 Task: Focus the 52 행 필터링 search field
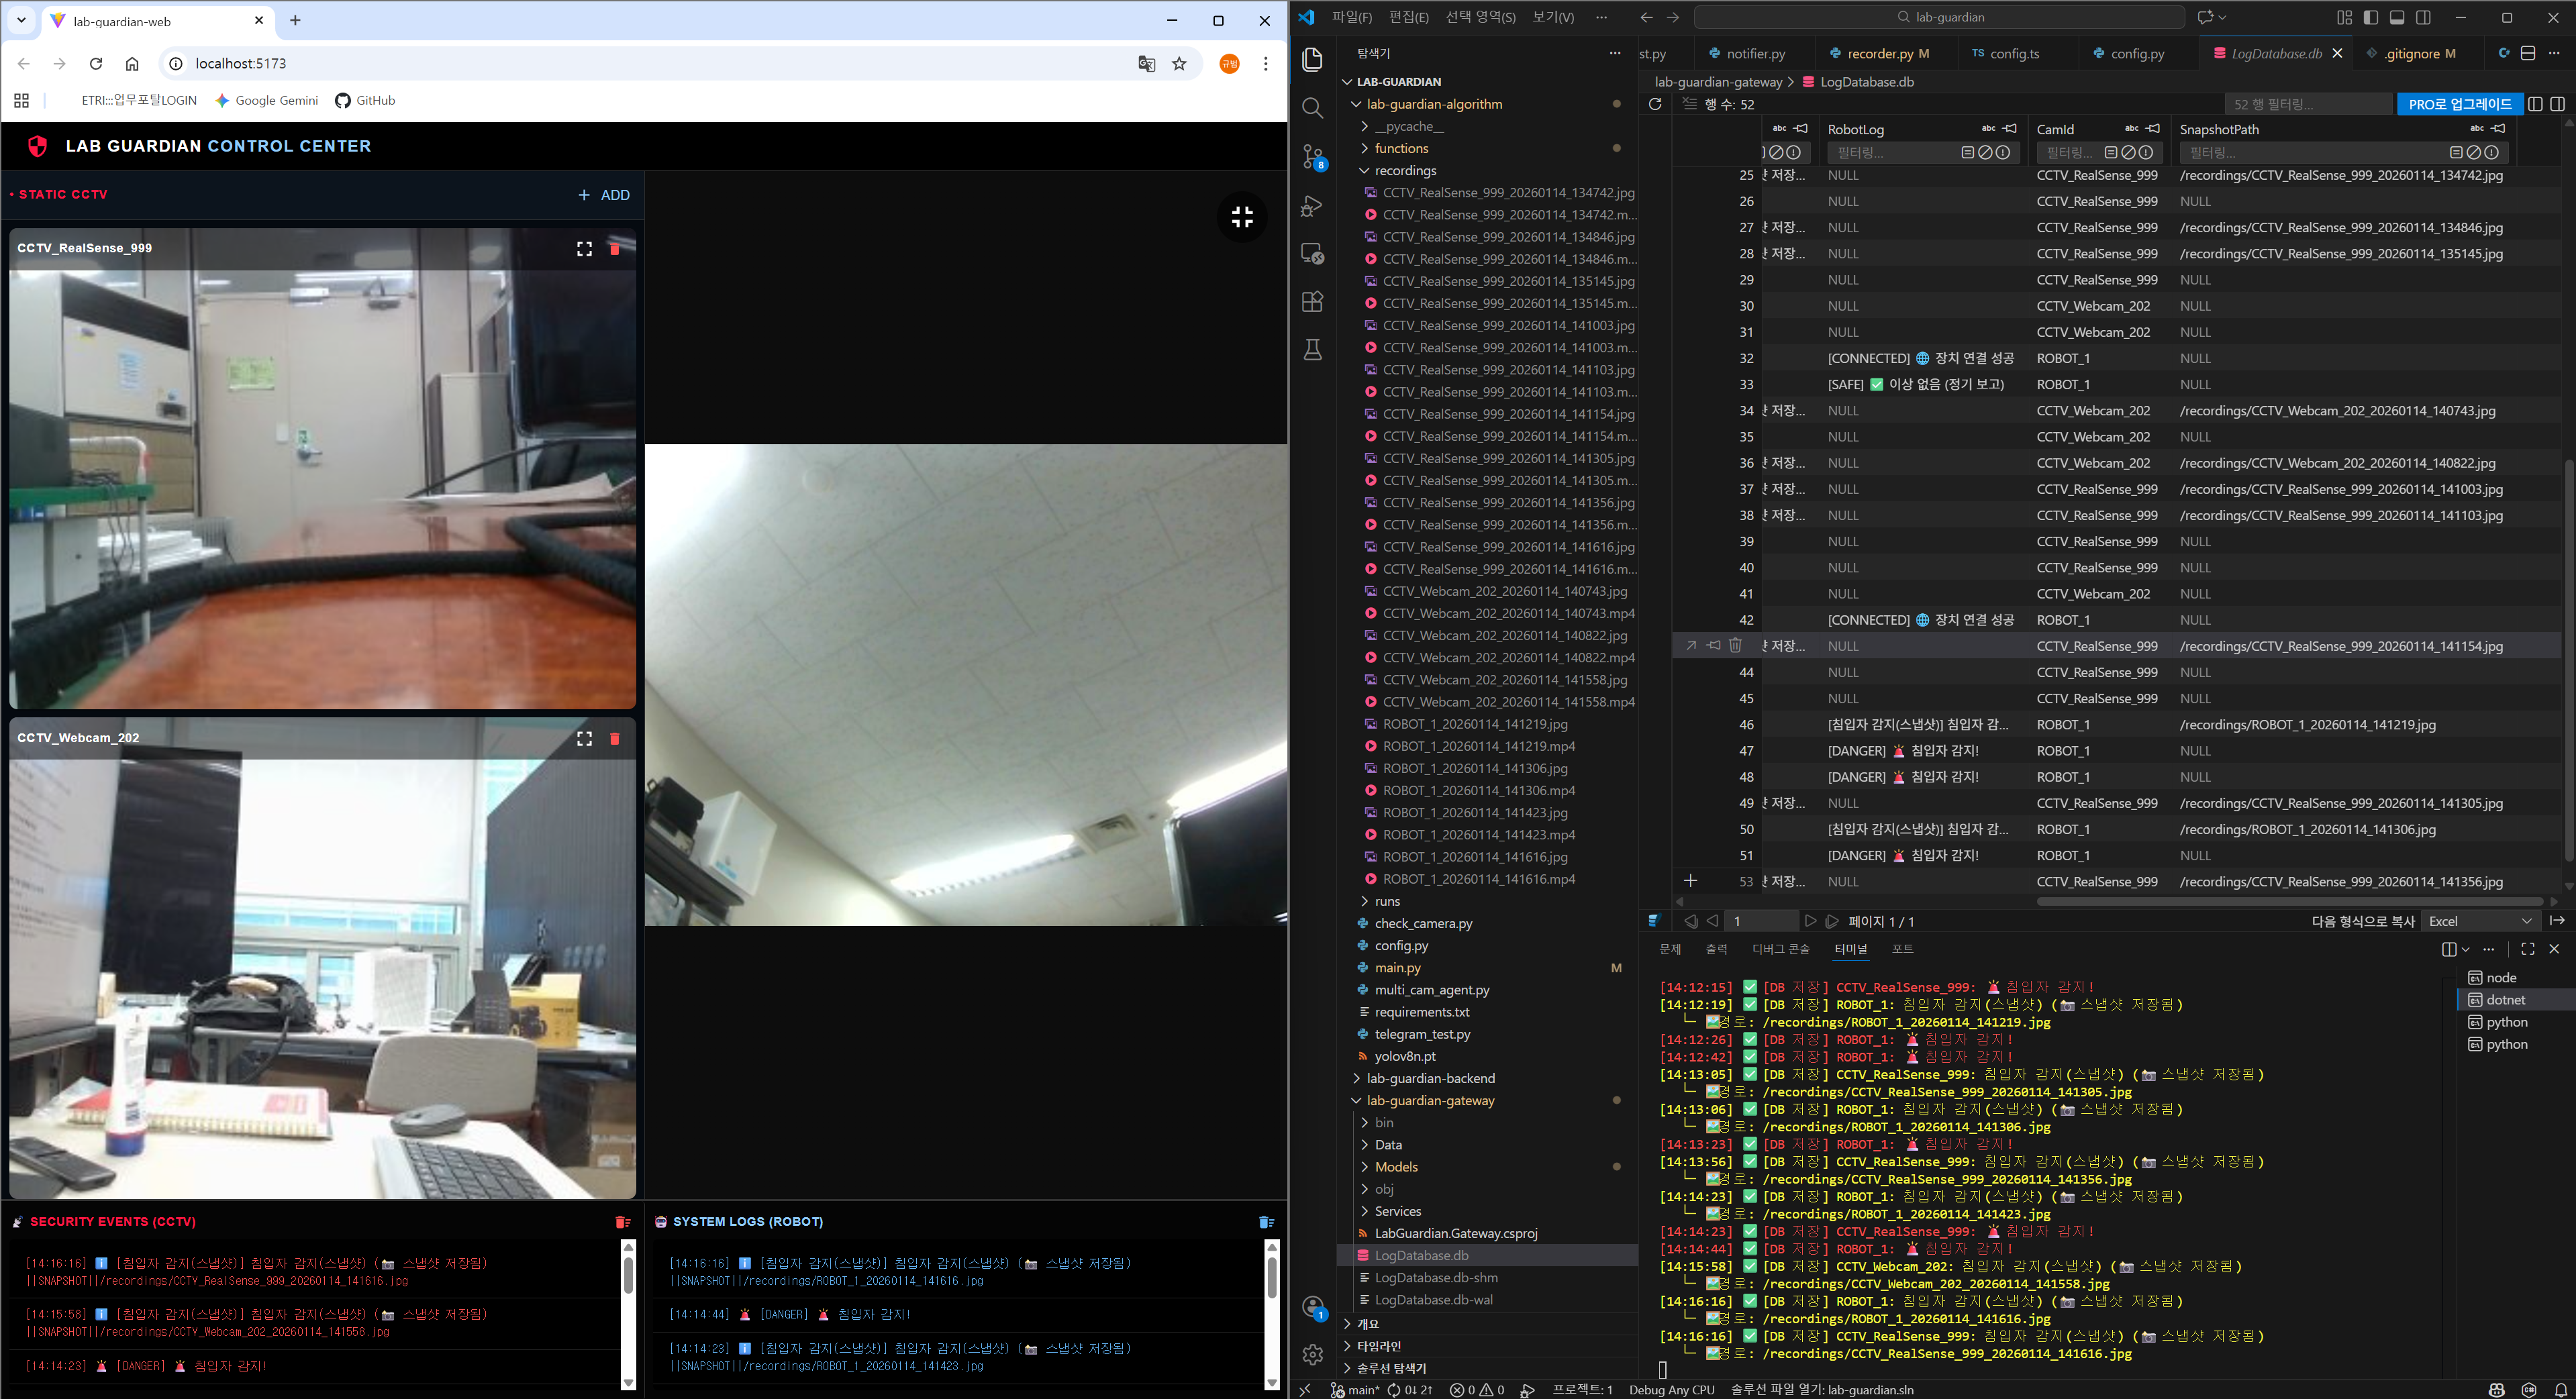[2307, 104]
